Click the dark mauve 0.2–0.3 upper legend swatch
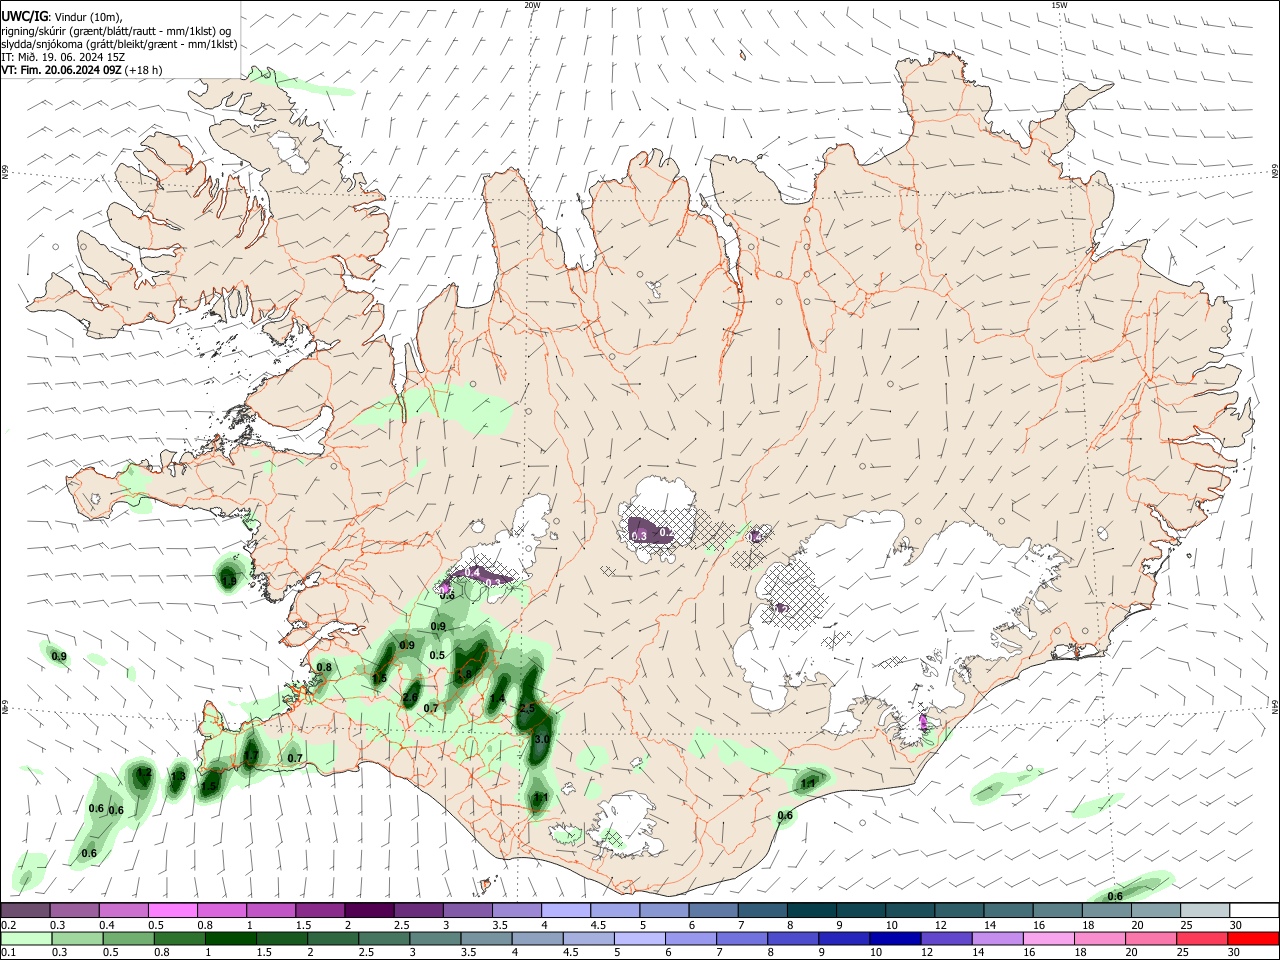 pos(25,911)
